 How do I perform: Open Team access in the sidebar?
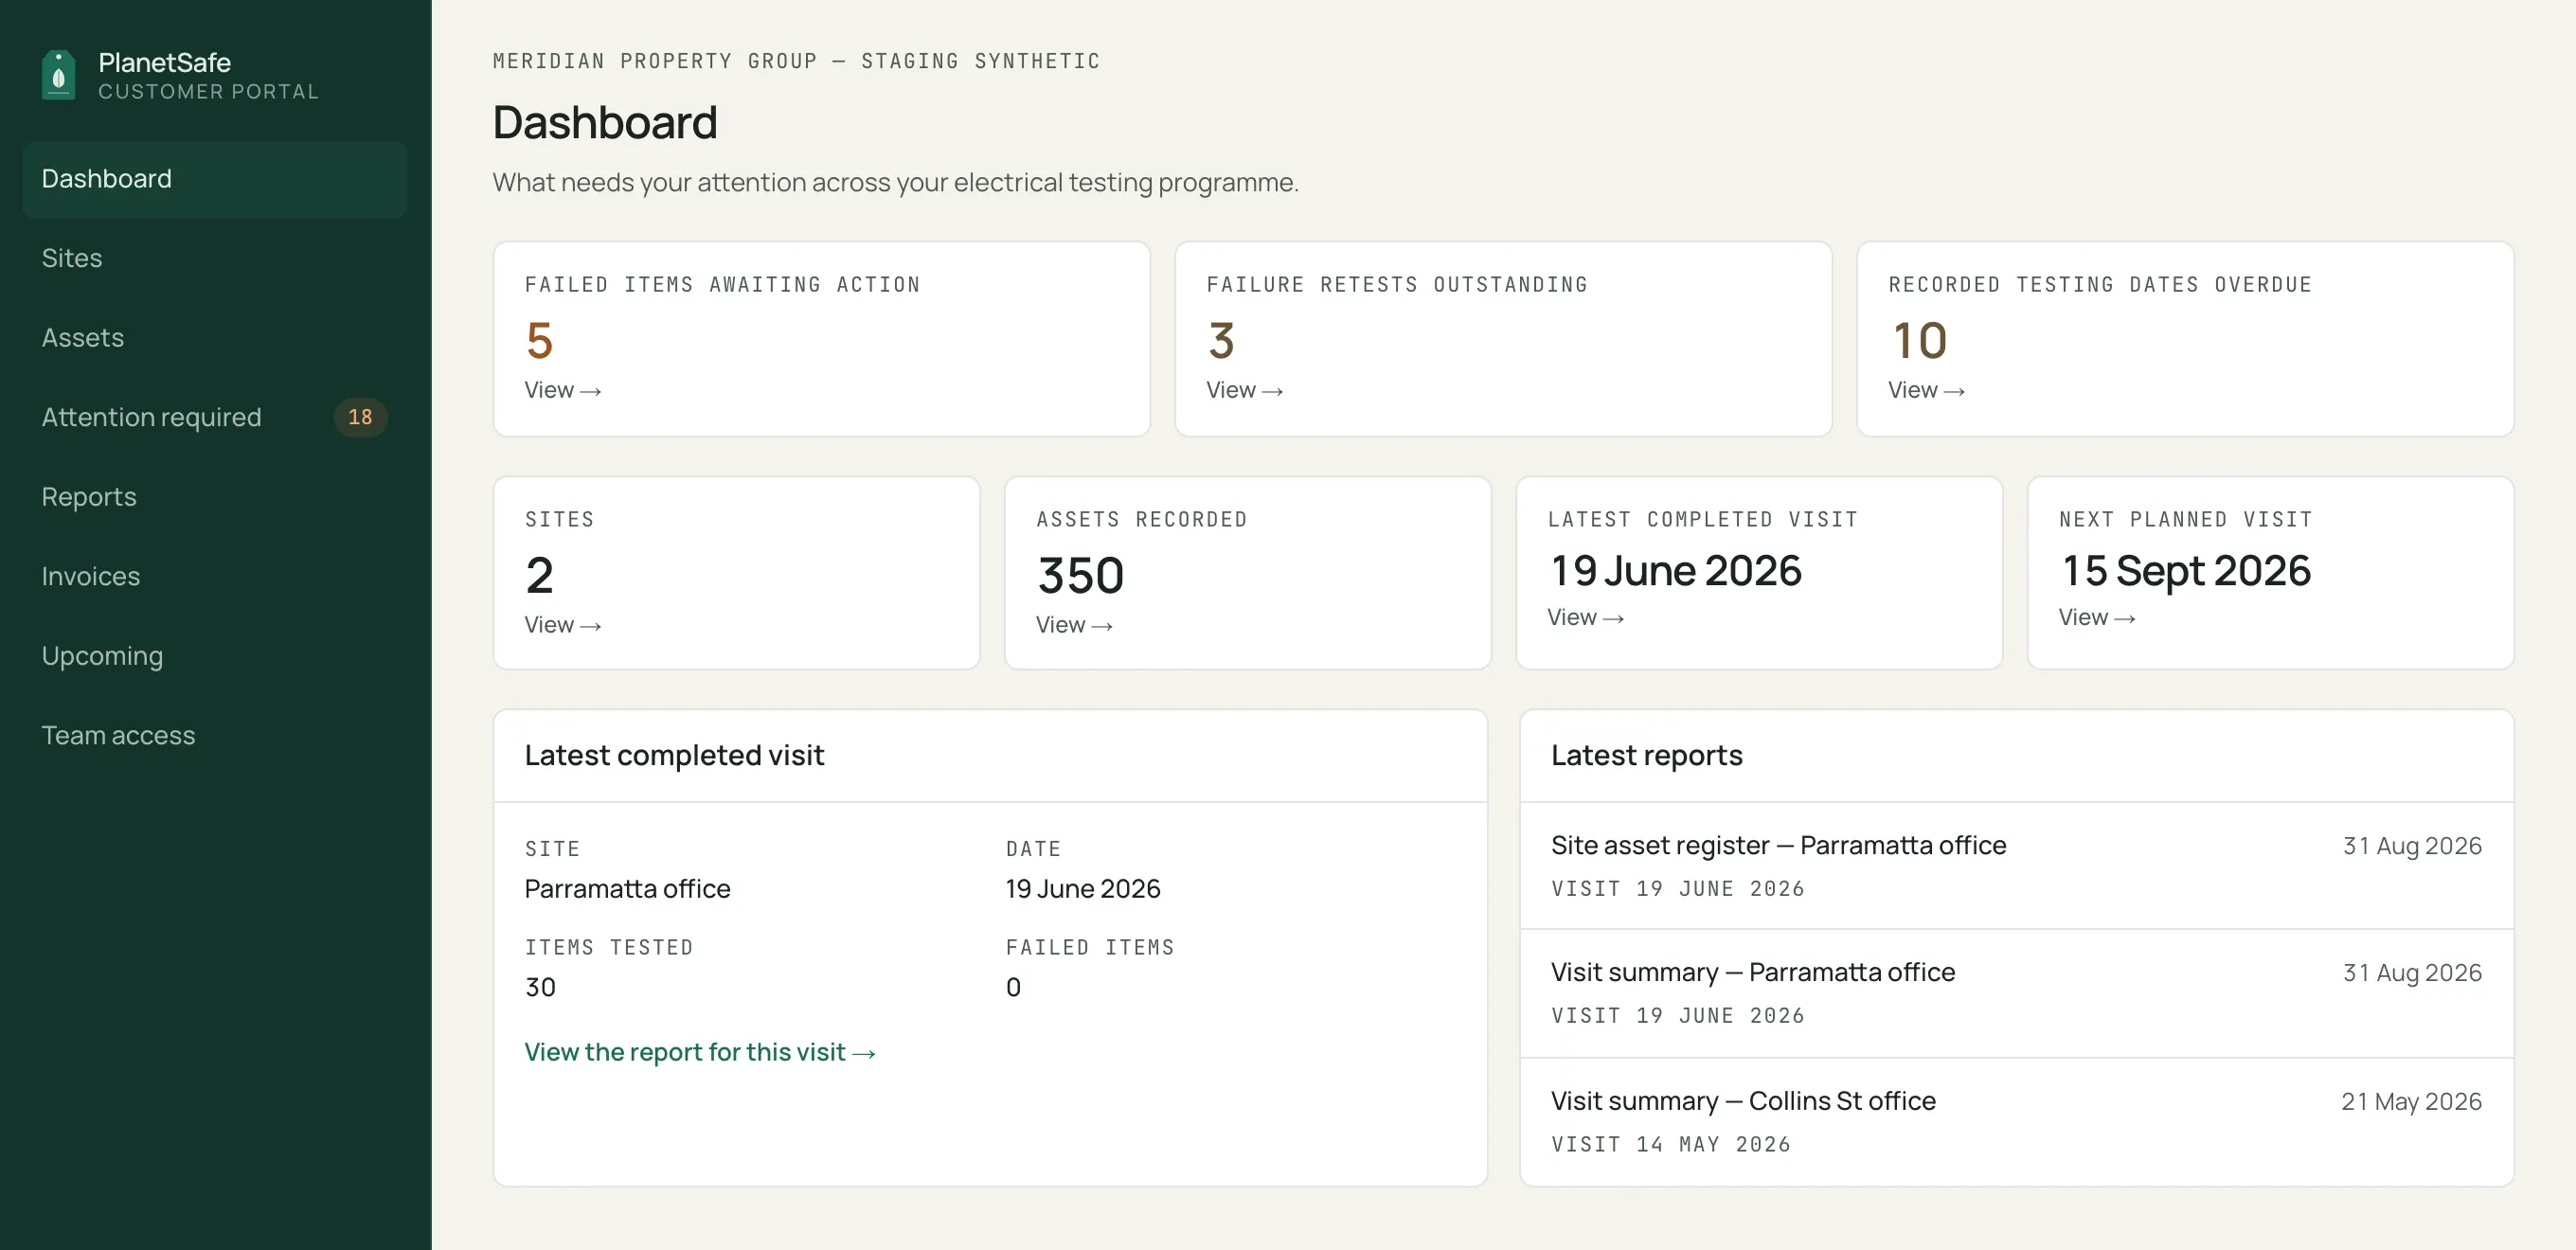click(215, 735)
